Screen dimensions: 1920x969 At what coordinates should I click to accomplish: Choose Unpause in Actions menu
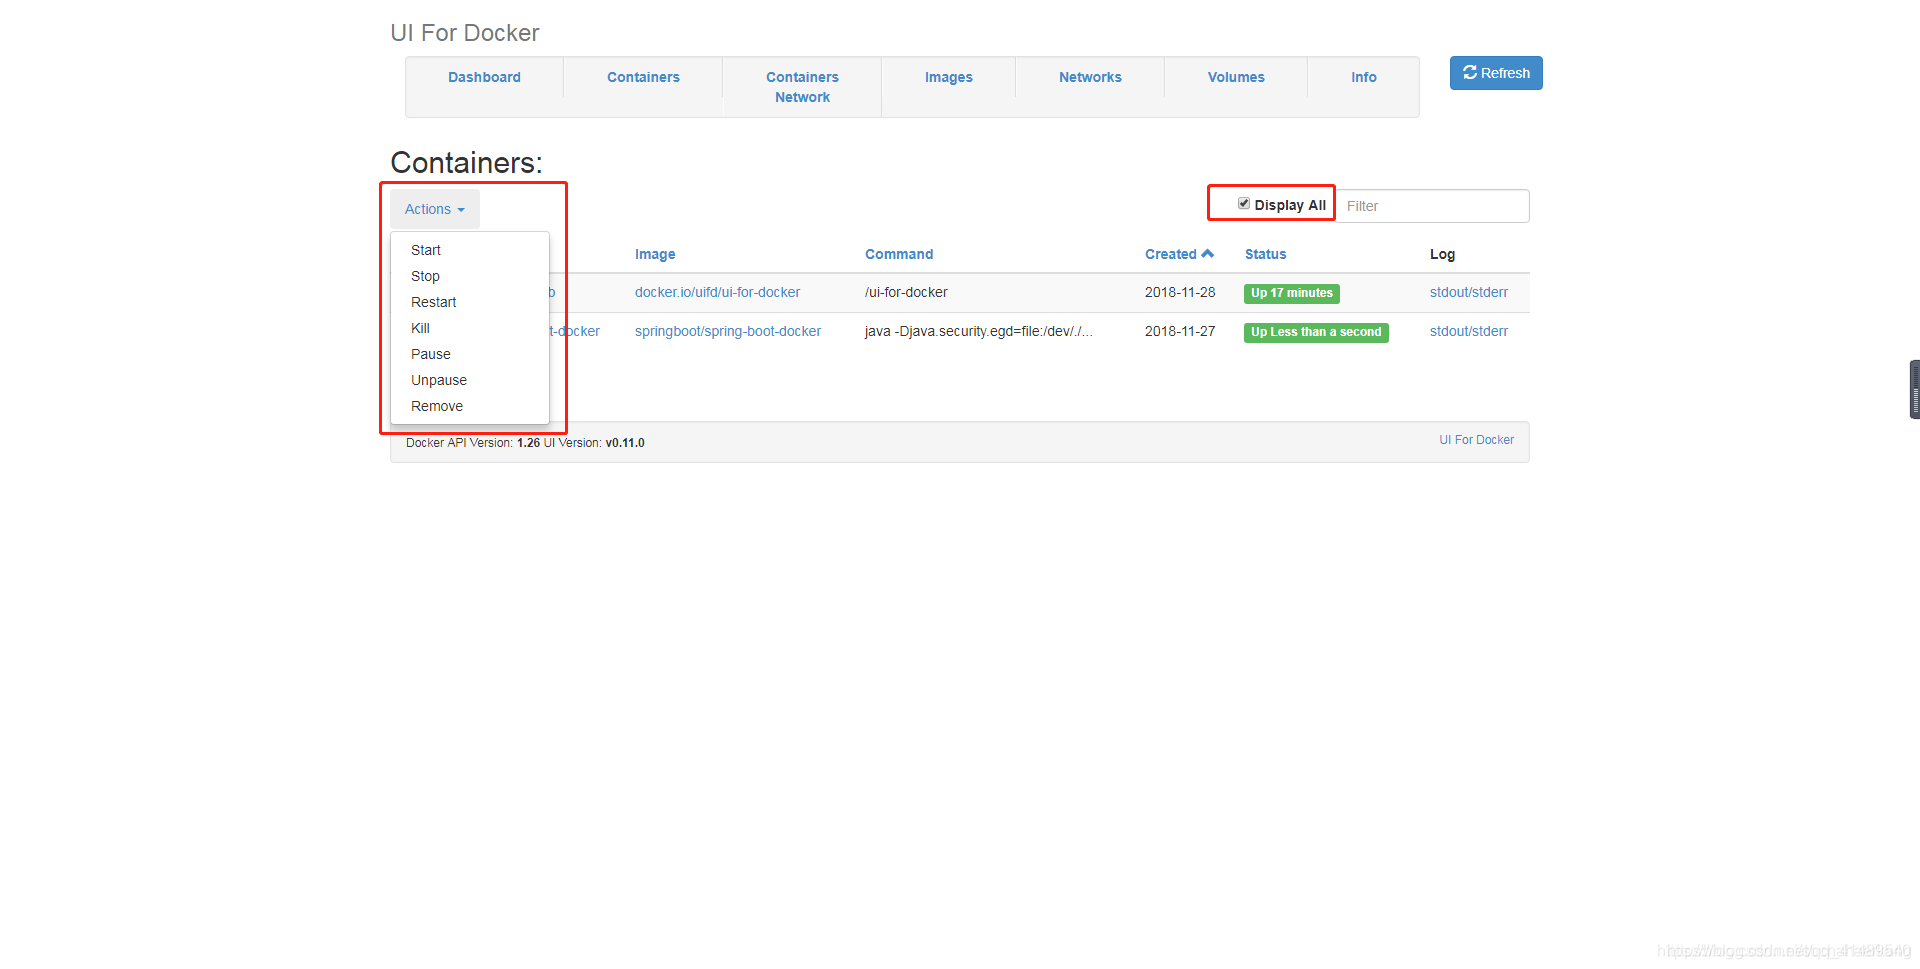470,380
